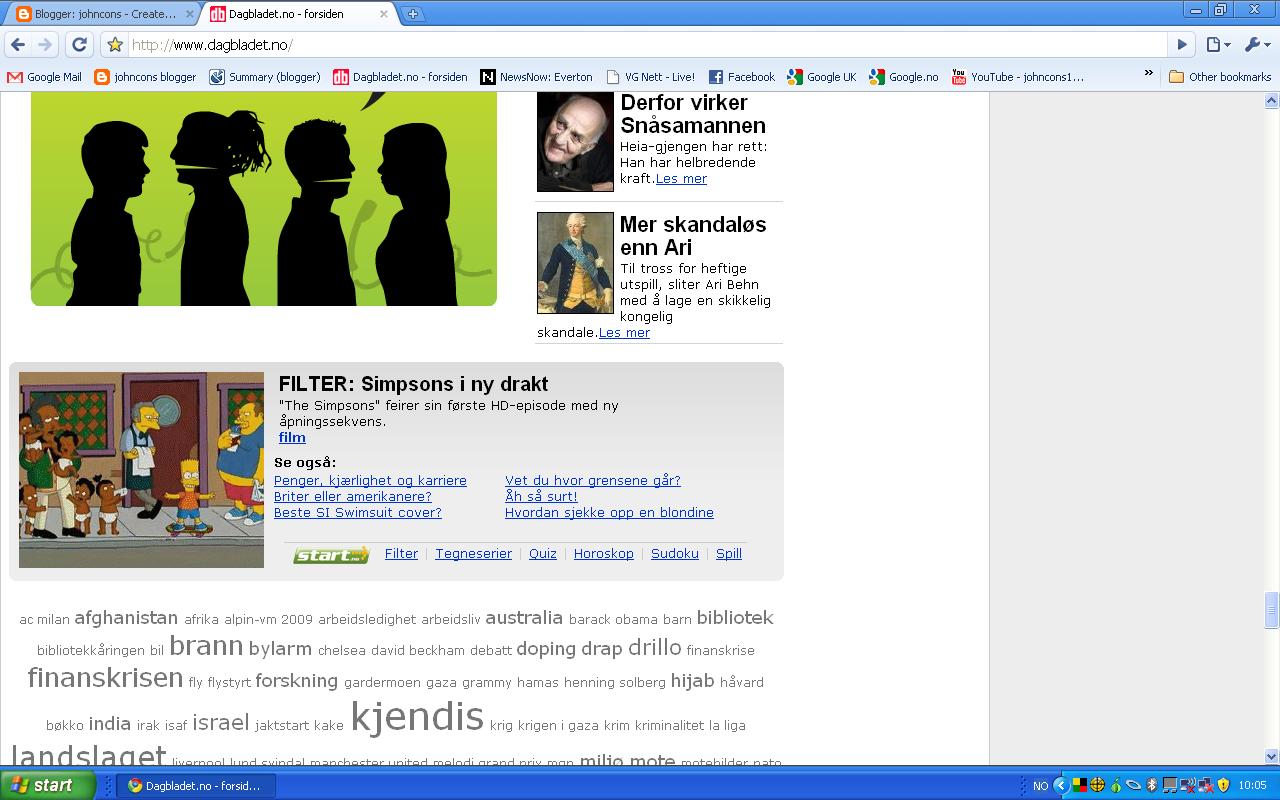
Task: Select Horoskop in the start.no menu
Action: click(x=603, y=553)
